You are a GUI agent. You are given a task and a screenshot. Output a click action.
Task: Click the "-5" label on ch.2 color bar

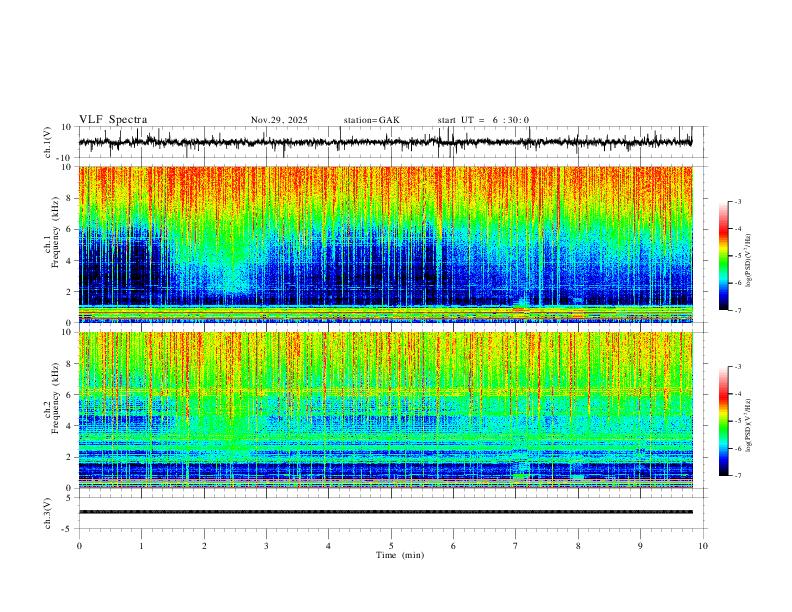(737, 421)
